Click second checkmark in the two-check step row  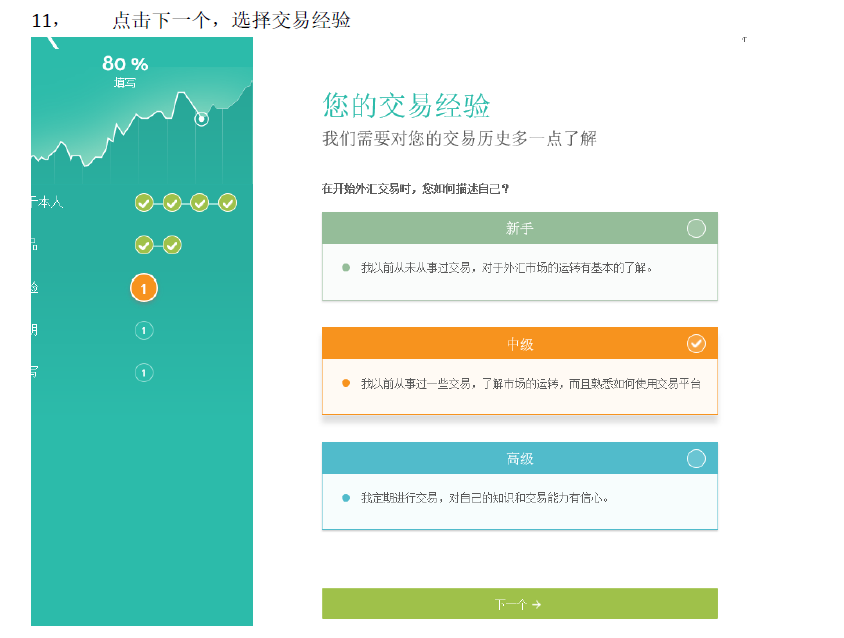click(x=172, y=245)
